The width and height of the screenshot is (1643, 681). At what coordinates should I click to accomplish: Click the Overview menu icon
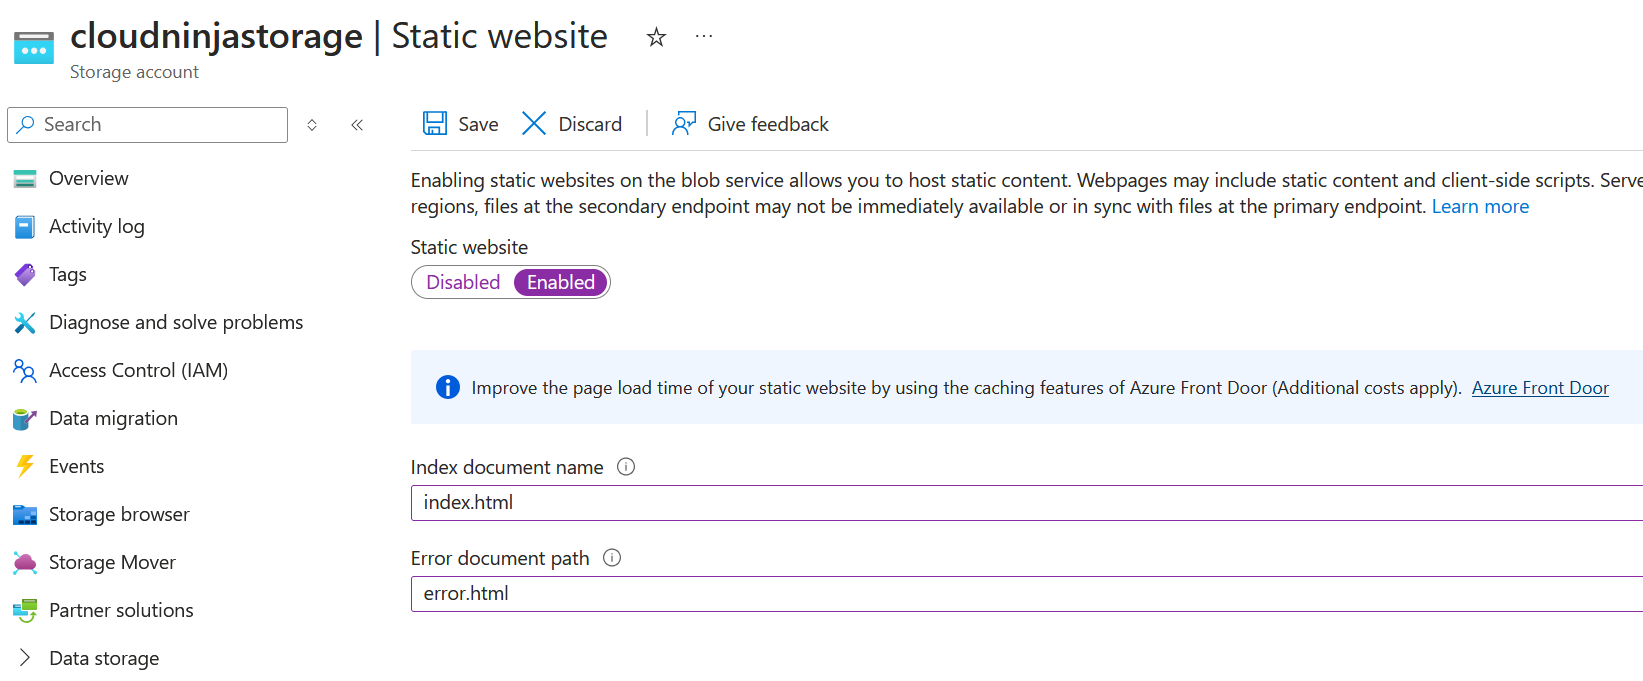(25, 179)
